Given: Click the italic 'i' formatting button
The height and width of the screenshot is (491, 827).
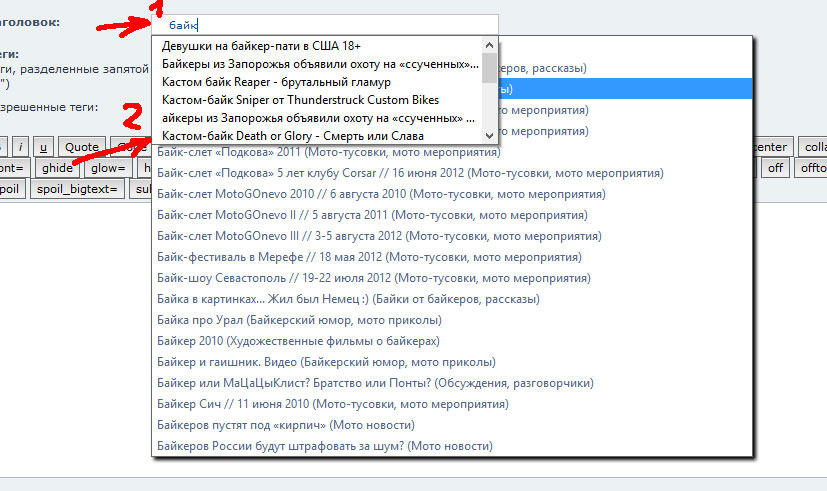Looking at the screenshot, I should tap(20, 147).
